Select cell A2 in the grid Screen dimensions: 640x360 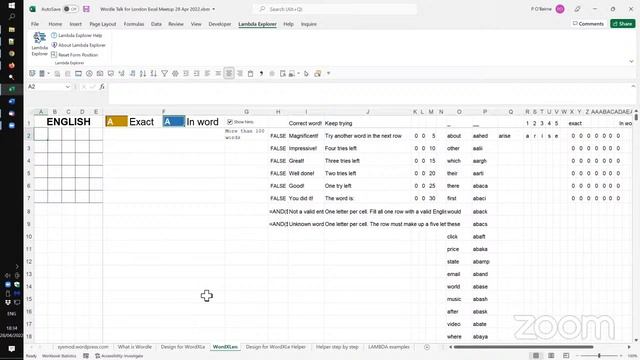coord(41,134)
